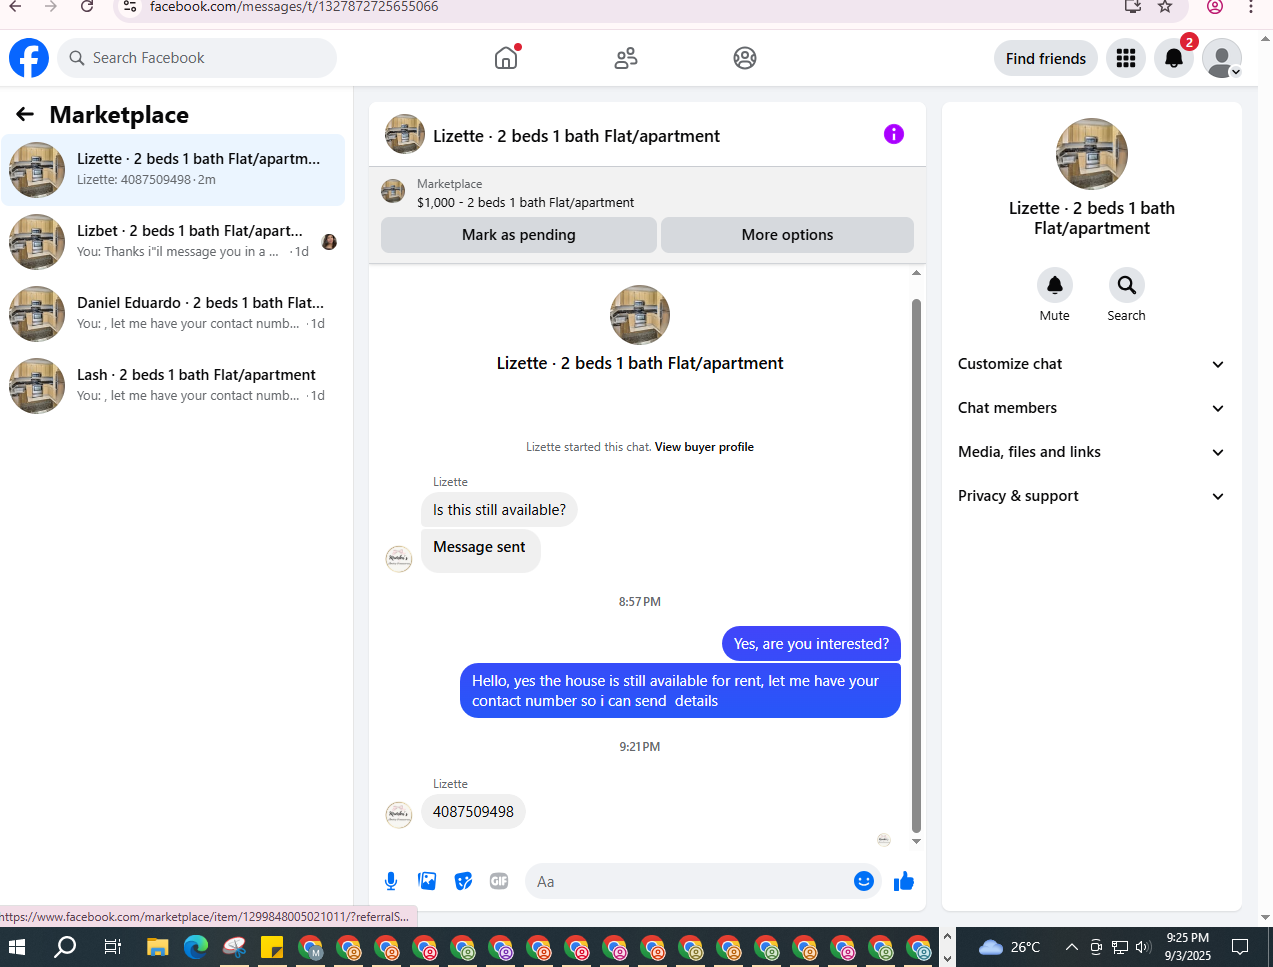Open the Menu grid icon
The height and width of the screenshot is (967, 1273).
click(x=1126, y=58)
